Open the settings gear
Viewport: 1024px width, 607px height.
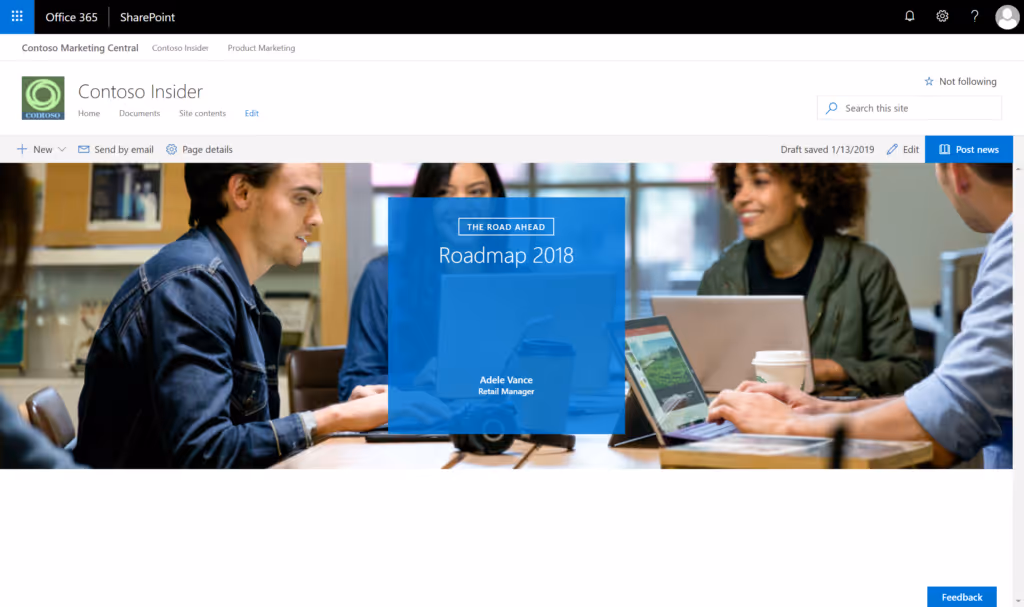click(942, 16)
